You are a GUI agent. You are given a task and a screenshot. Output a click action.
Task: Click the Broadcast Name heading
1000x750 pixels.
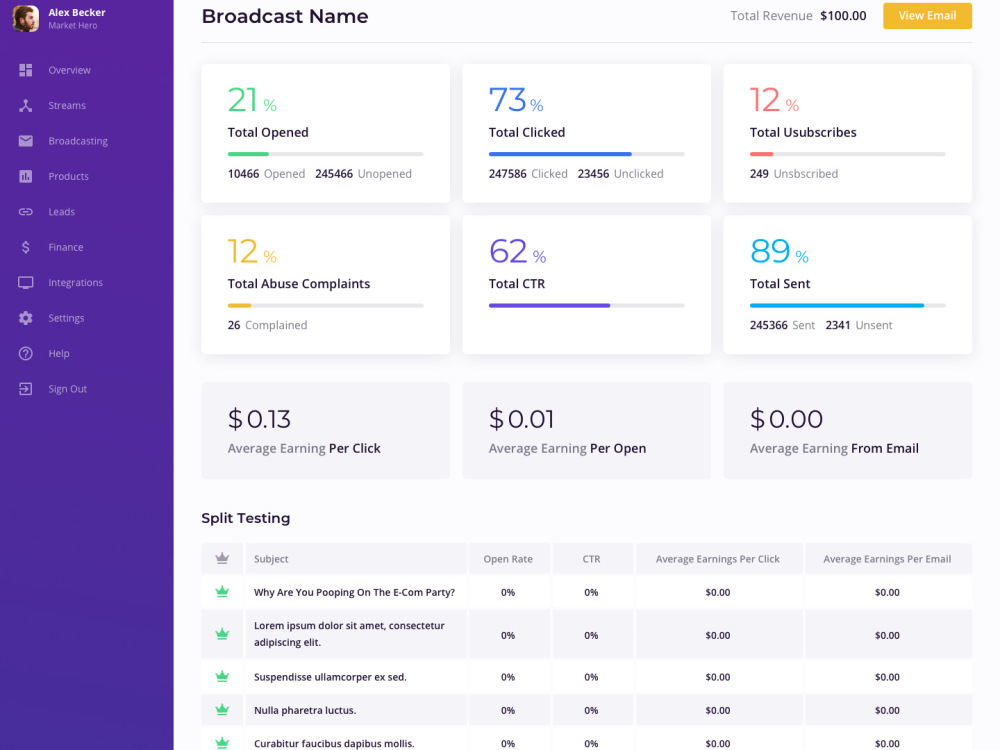(x=285, y=16)
